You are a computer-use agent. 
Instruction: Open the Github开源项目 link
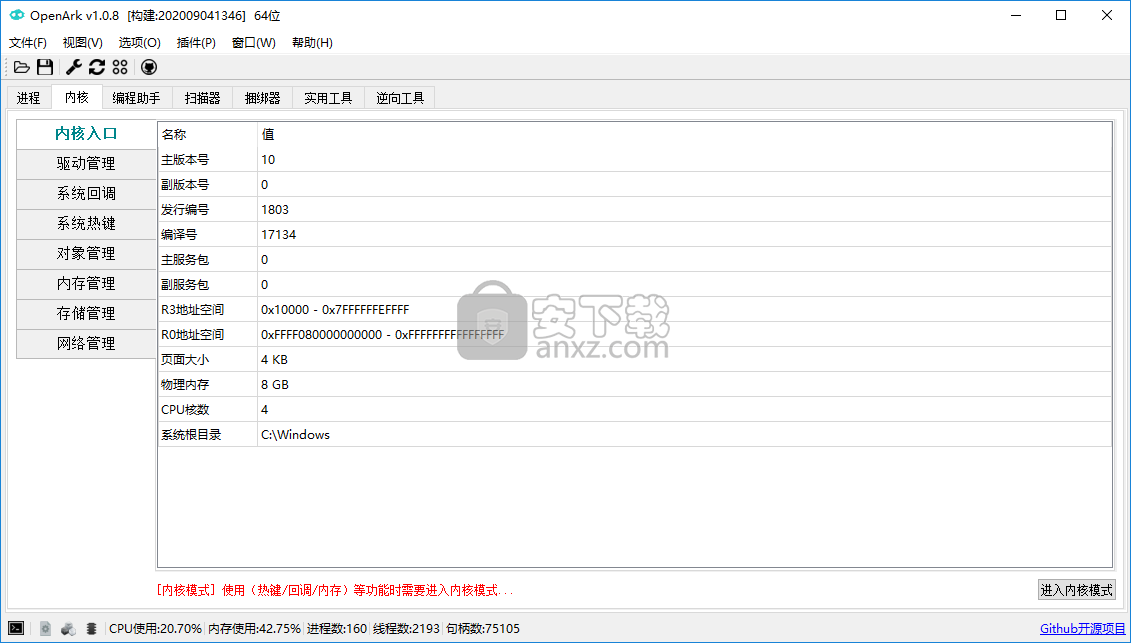[x=1083, y=629]
